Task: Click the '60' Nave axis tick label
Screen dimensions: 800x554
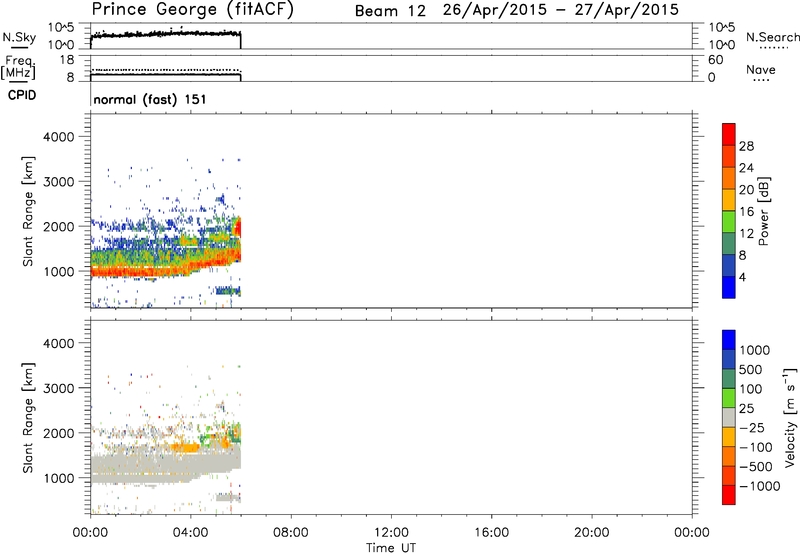Action: click(x=715, y=60)
